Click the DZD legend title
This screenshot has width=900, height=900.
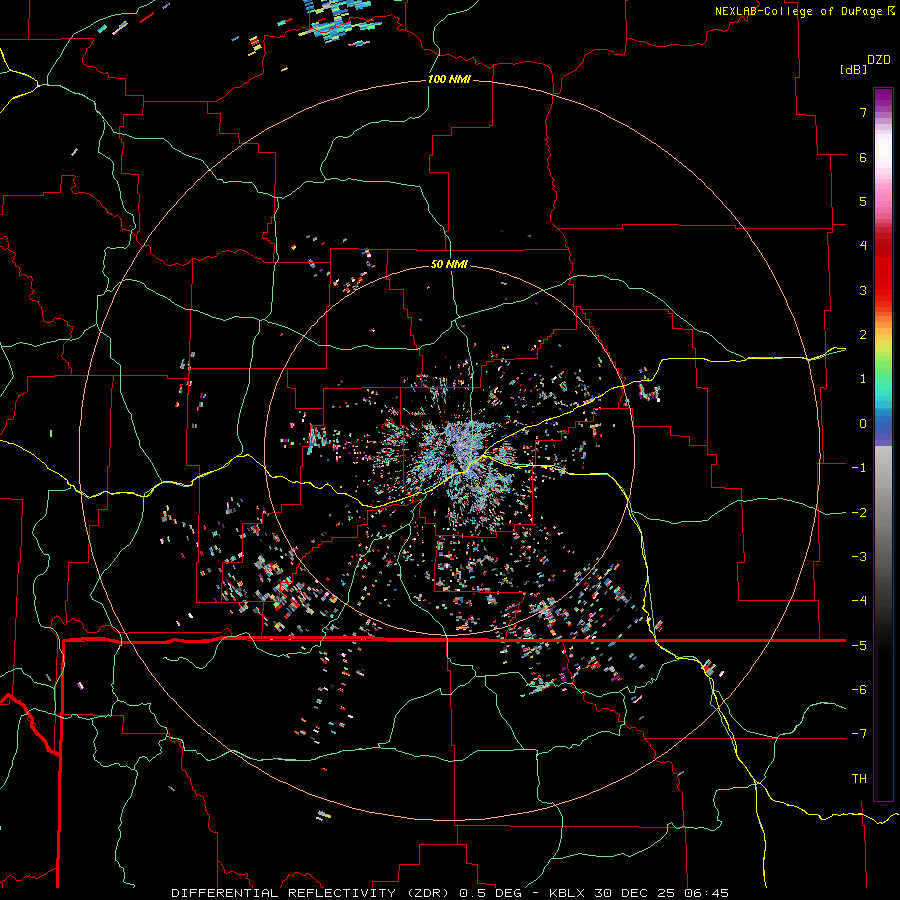pyautogui.click(x=879, y=60)
